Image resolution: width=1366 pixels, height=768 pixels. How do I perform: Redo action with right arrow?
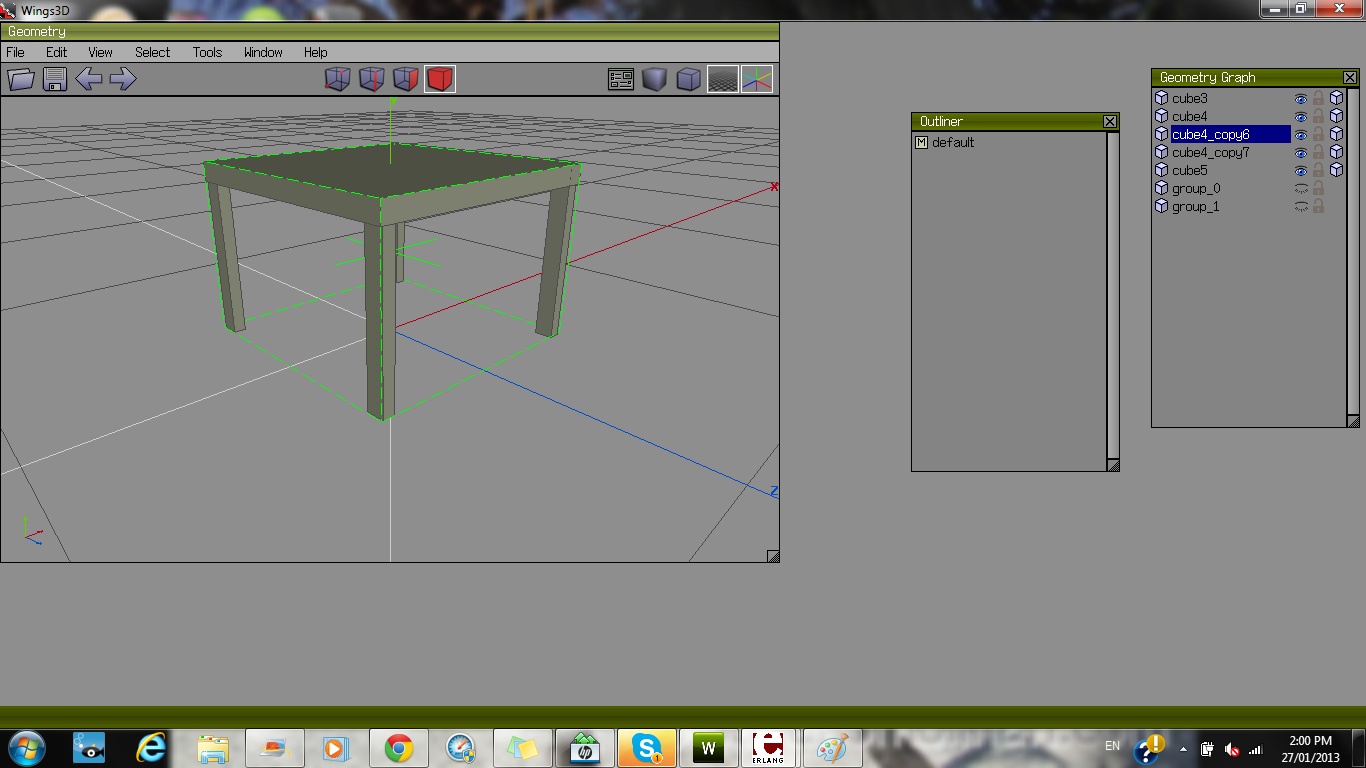123,79
